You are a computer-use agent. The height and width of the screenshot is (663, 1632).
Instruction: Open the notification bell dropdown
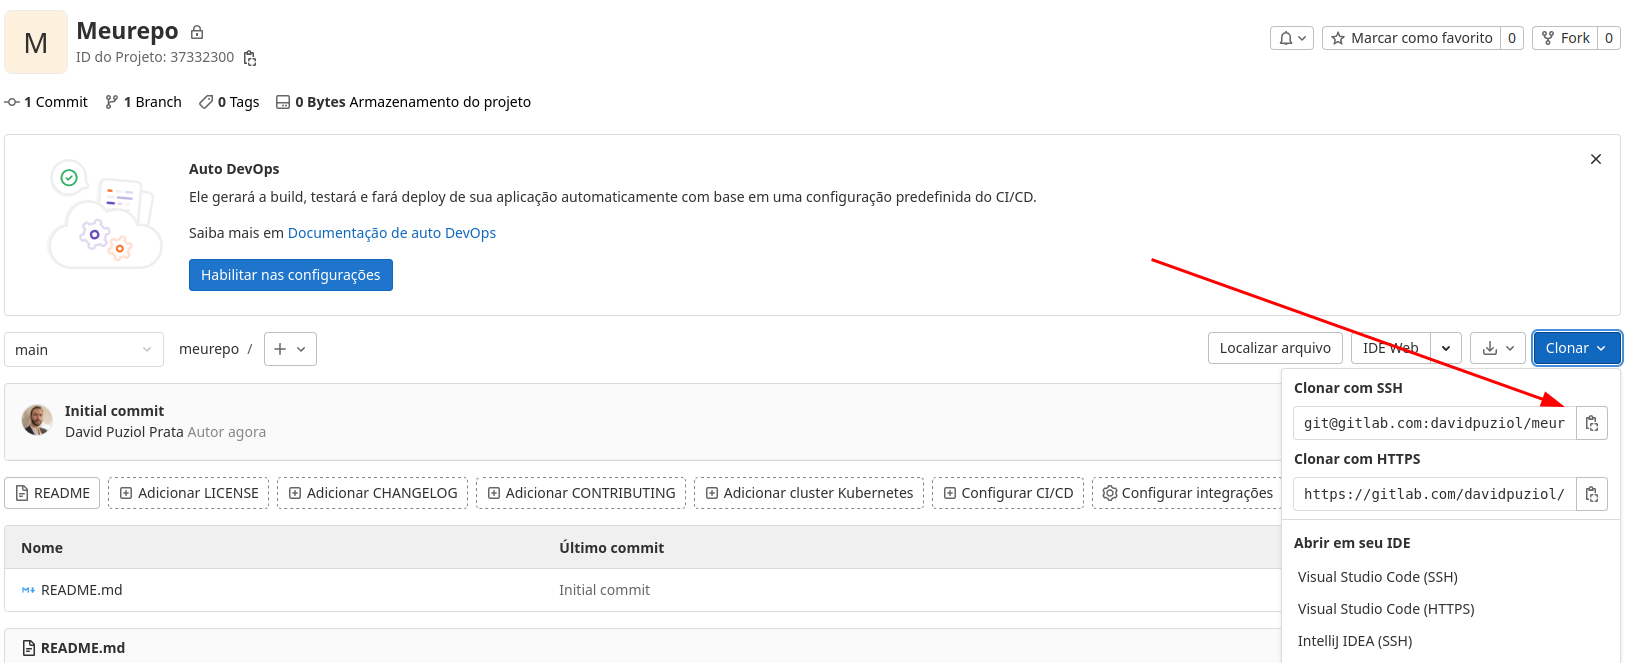tap(1291, 38)
